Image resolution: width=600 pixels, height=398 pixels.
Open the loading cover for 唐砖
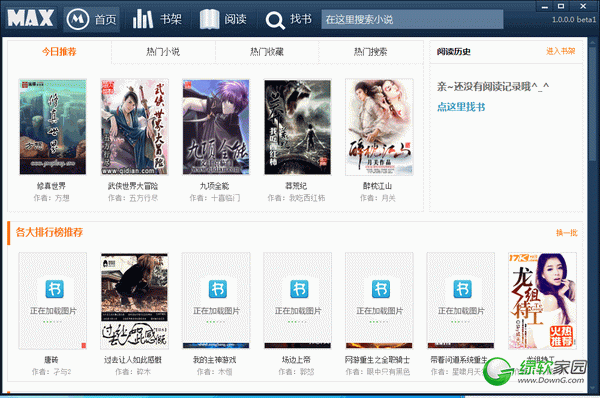(x=53, y=301)
